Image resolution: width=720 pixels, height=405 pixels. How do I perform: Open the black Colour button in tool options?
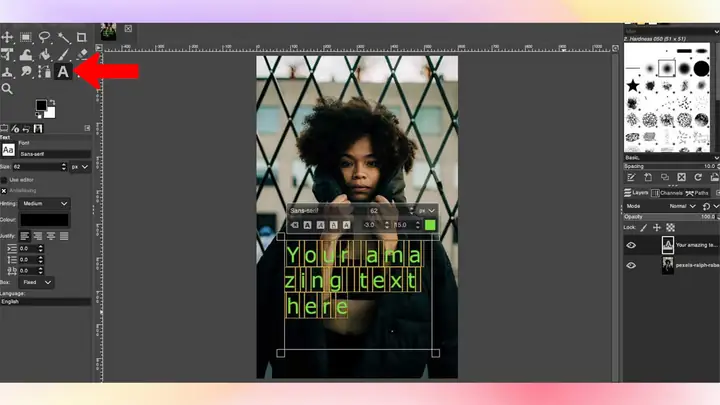44,220
